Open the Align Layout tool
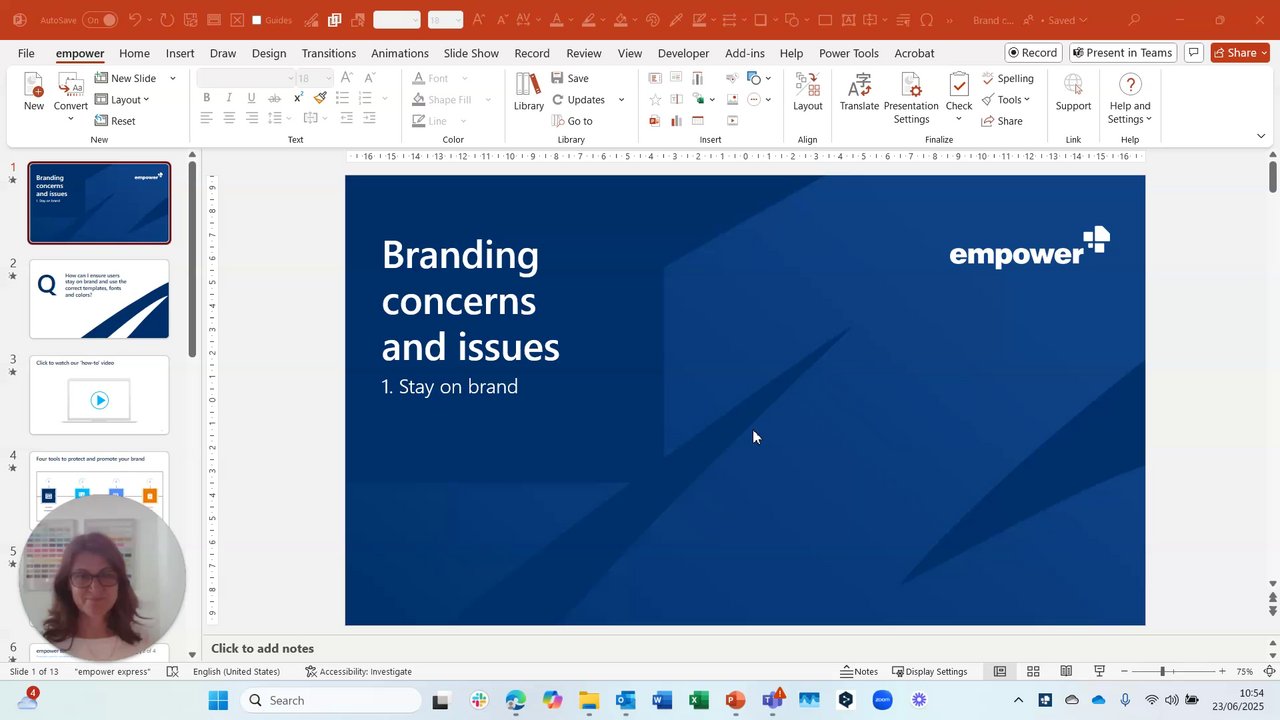Screen dimensions: 1280x720 click(x=807, y=92)
